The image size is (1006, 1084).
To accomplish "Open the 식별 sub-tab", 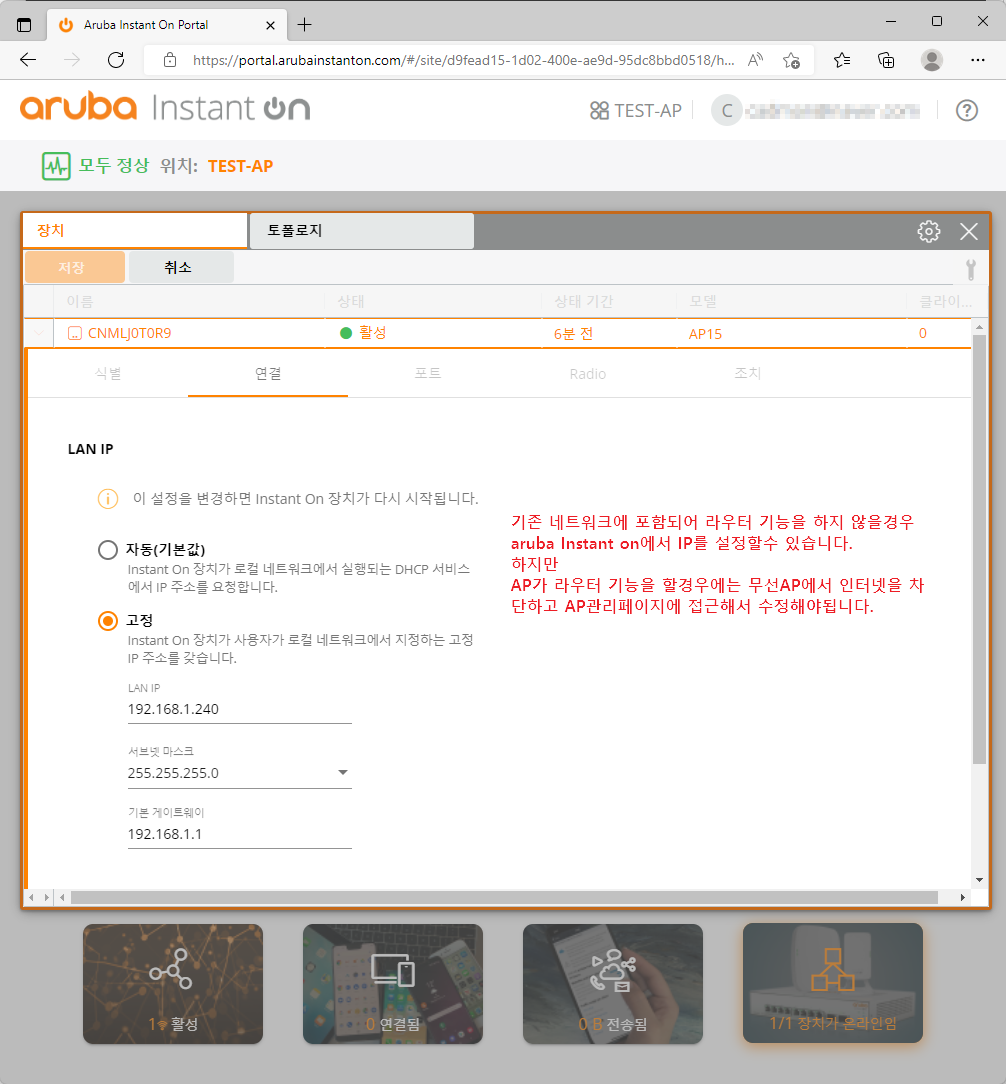I will (x=108, y=374).
